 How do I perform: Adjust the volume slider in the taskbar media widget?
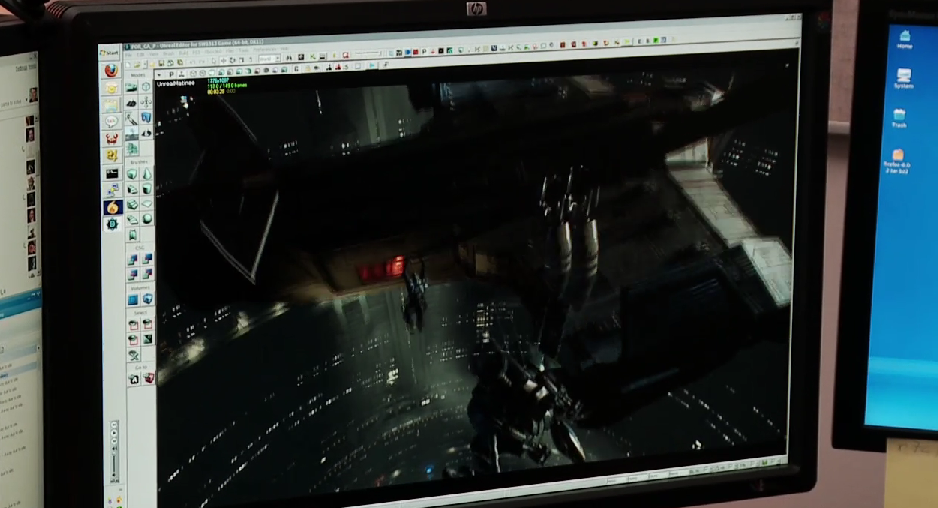coord(115,465)
